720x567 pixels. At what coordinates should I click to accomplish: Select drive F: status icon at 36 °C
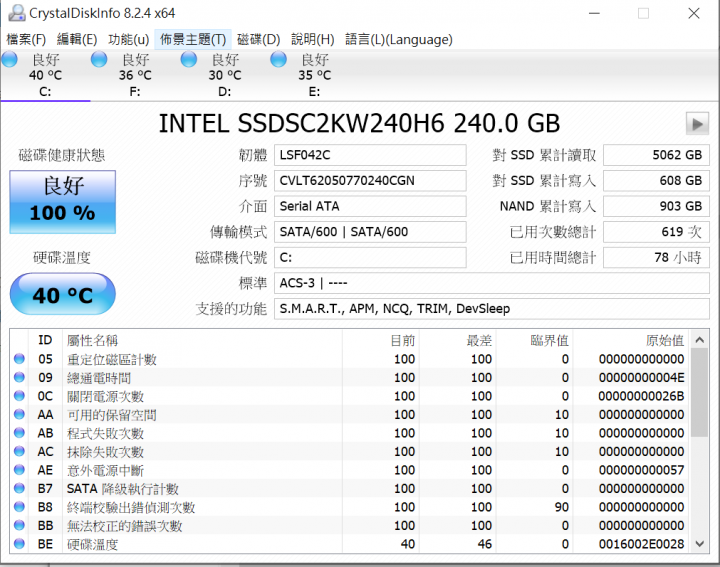(99, 60)
